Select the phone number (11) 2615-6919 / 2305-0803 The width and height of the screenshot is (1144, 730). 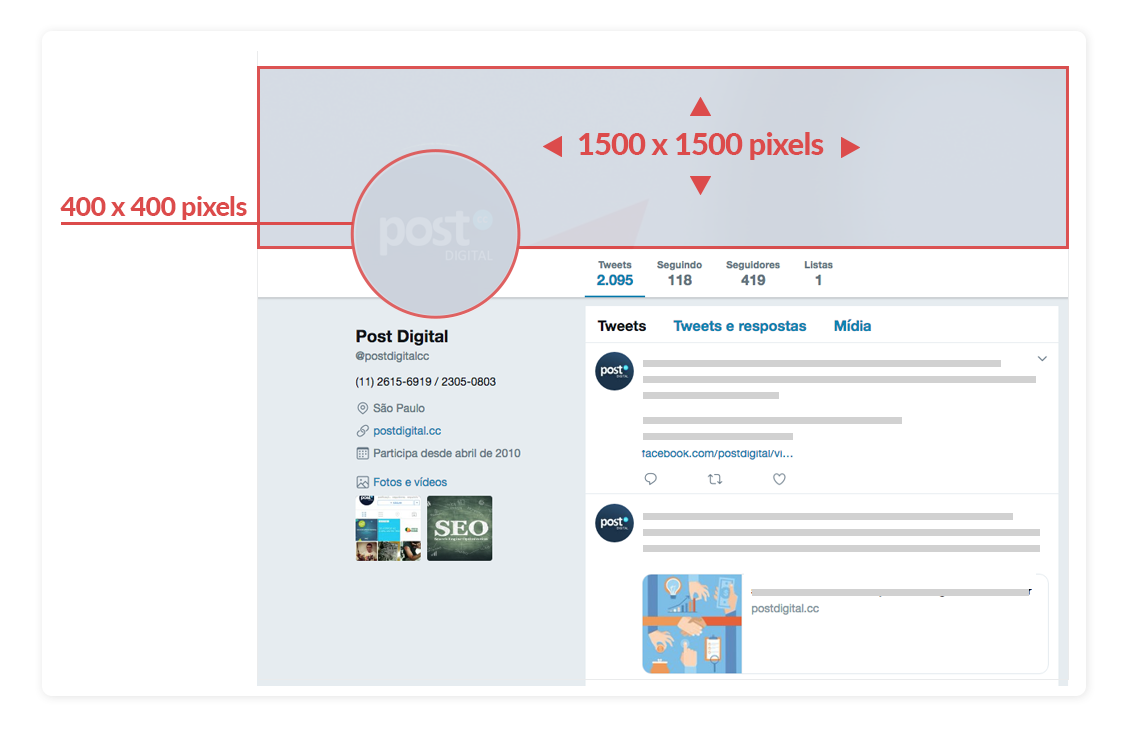point(425,381)
